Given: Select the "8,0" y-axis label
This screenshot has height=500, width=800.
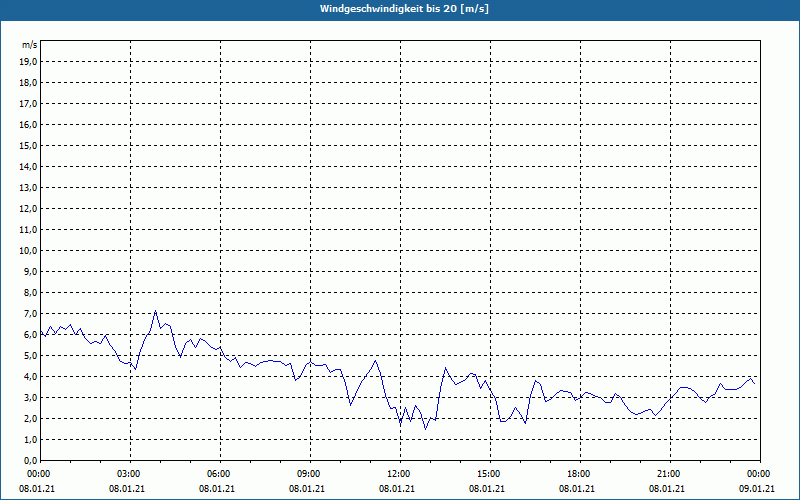Looking at the screenshot, I should pyautogui.click(x=30, y=292).
